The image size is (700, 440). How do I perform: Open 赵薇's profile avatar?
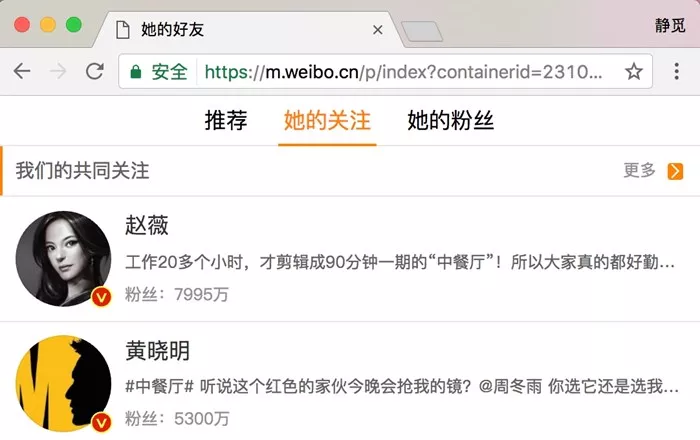pyautogui.click(x=63, y=259)
